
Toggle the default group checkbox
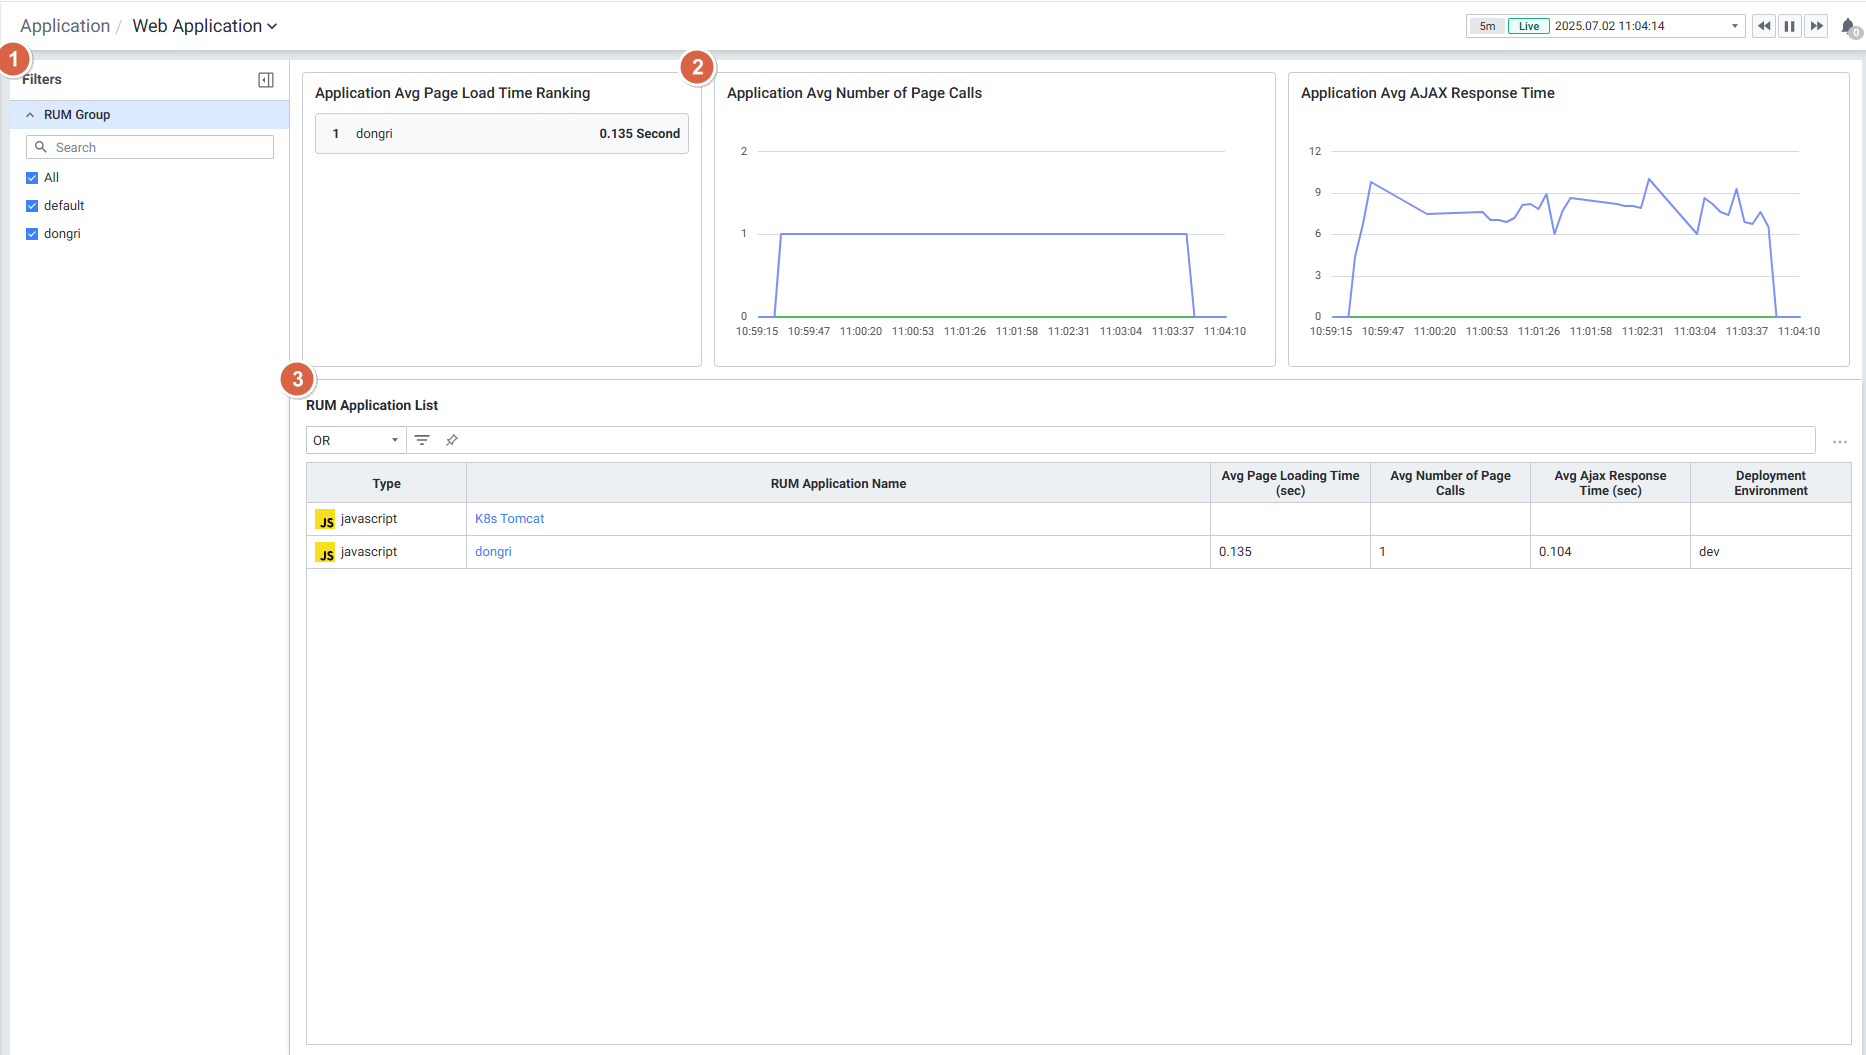pyautogui.click(x=32, y=206)
